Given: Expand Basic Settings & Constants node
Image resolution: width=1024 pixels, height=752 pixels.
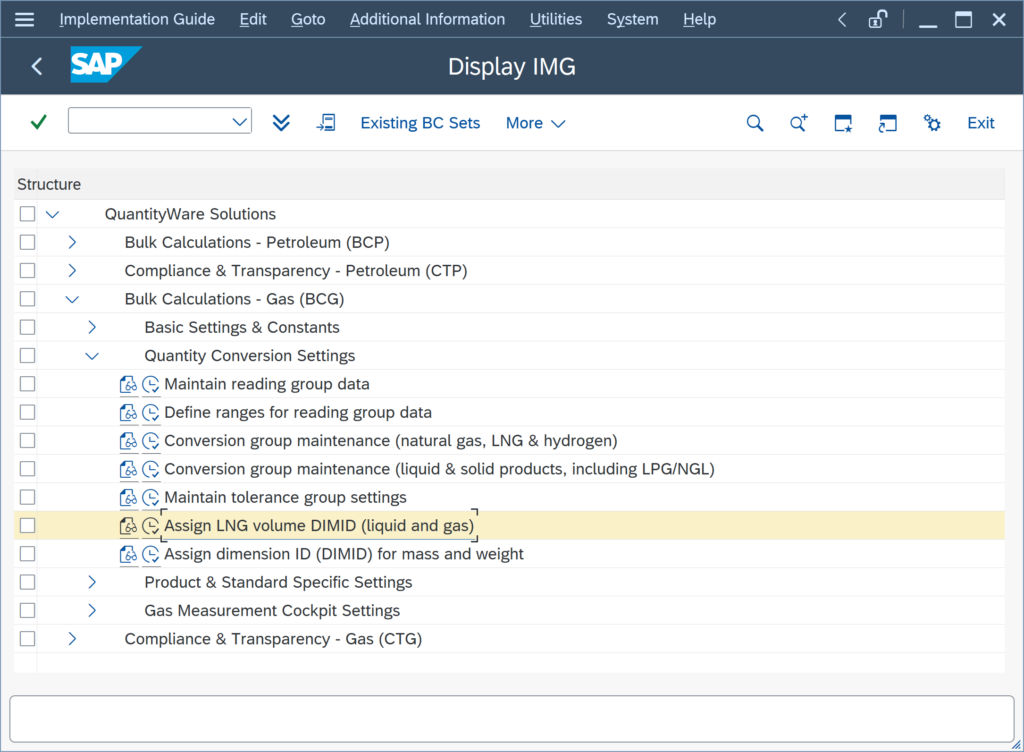Looking at the screenshot, I should click(91, 327).
